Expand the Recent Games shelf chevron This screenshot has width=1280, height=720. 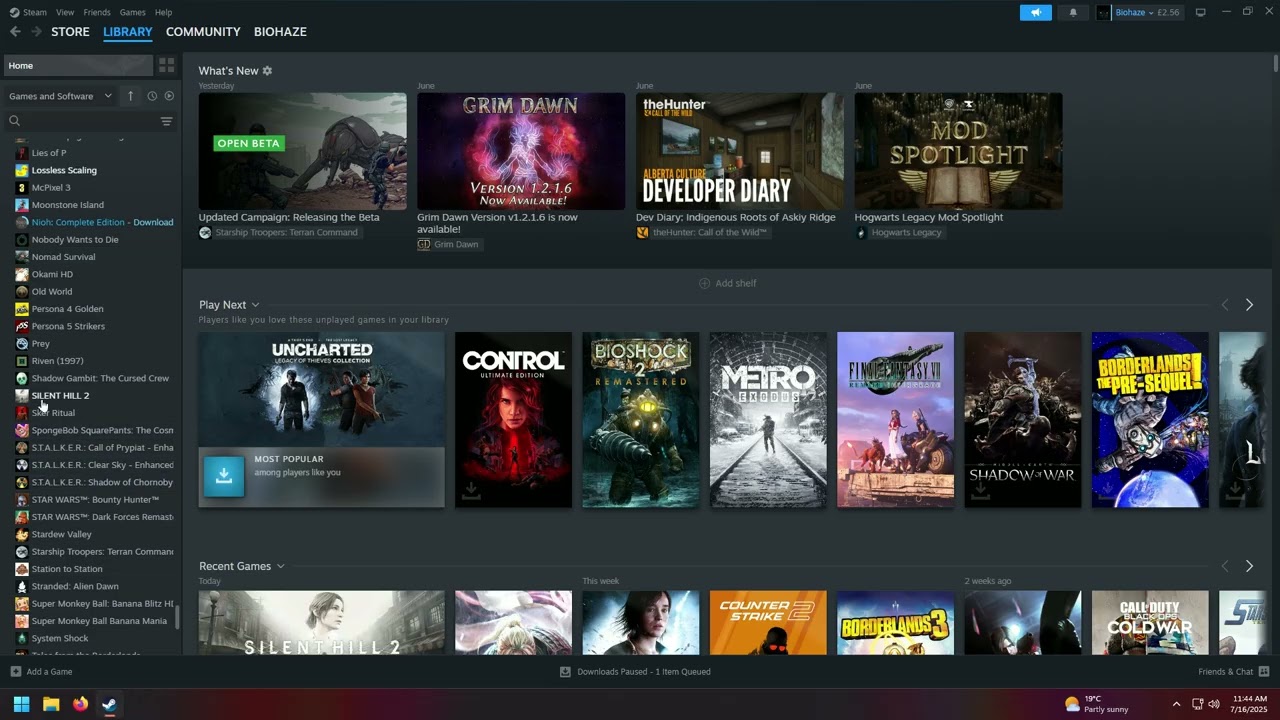click(x=280, y=565)
